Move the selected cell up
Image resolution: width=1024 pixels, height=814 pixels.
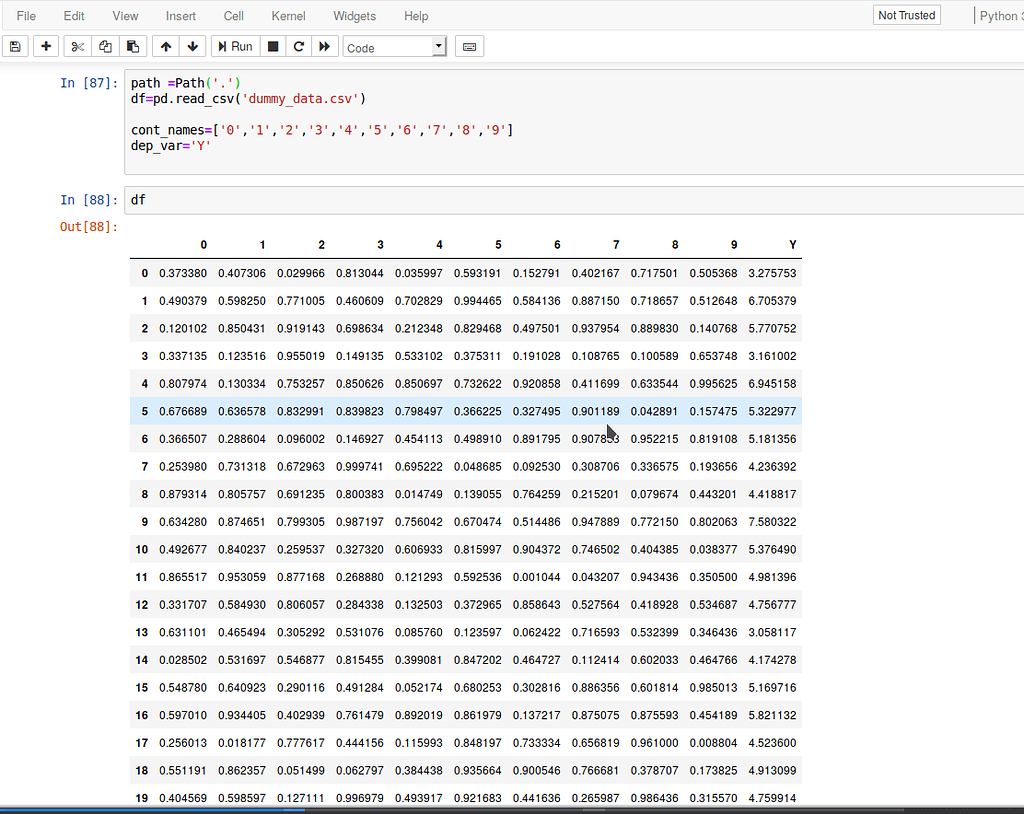point(165,46)
